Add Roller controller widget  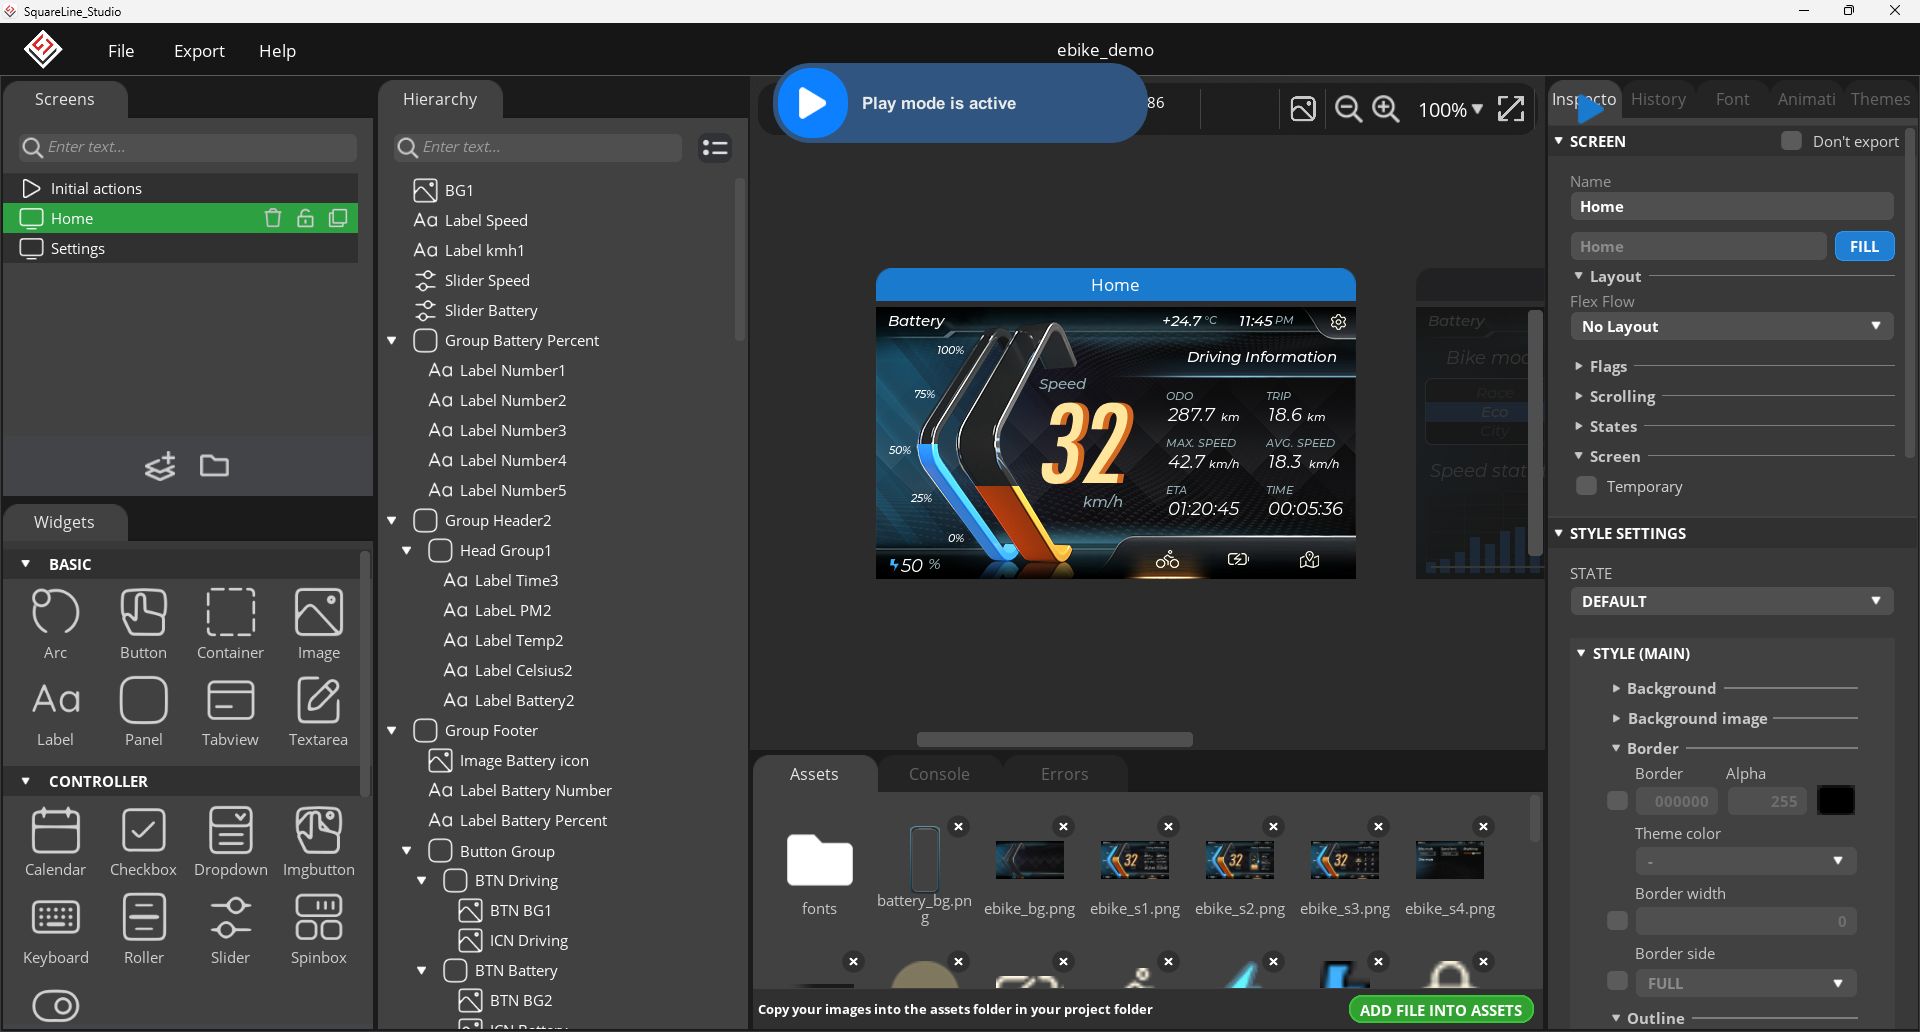143,930
